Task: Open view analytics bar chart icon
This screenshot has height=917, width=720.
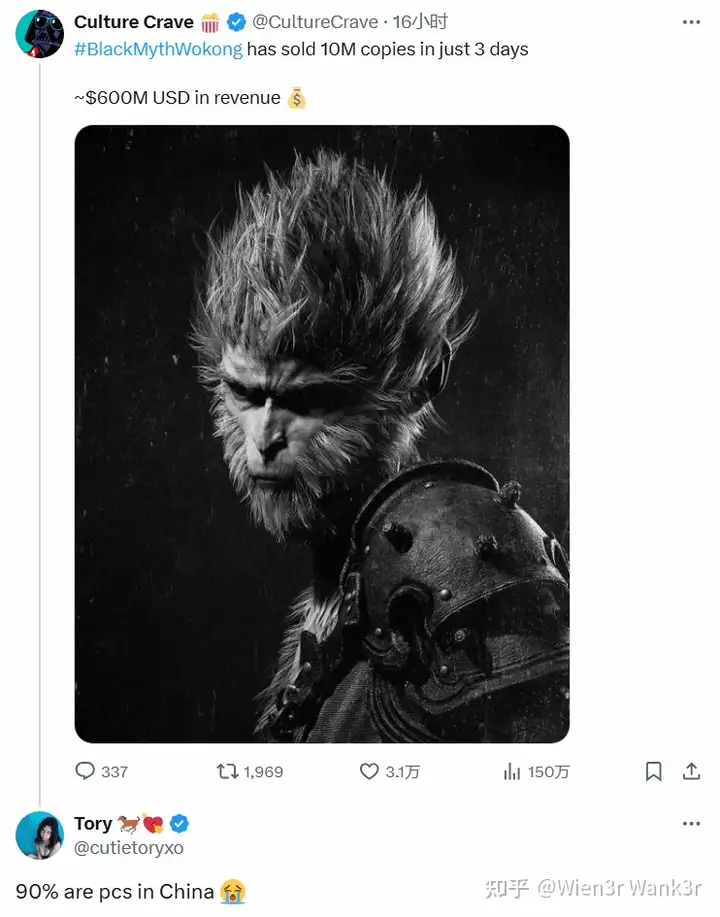Action: point(512,771)
